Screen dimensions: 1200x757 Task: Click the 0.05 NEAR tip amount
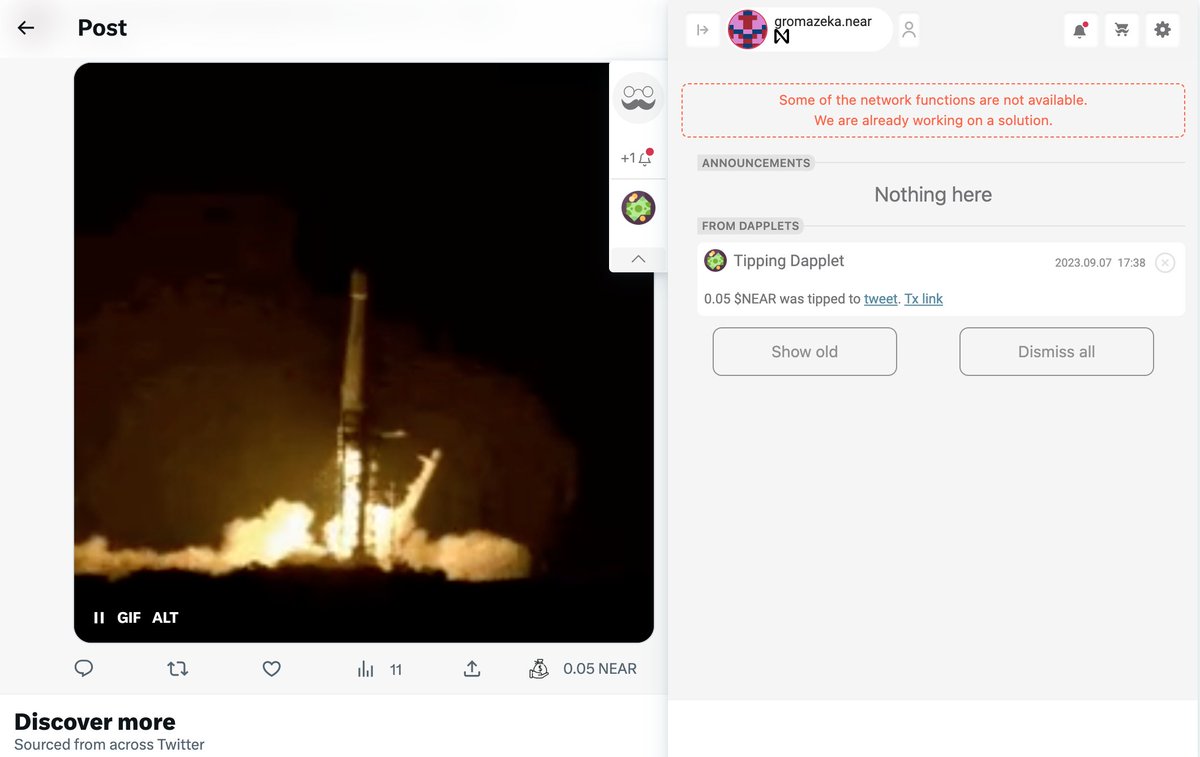pos(600,669)
